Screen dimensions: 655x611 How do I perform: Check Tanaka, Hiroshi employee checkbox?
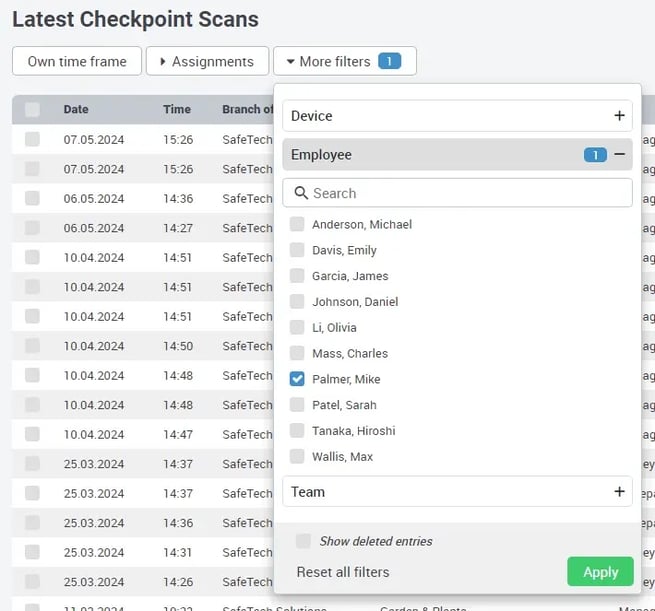[297, 431]
